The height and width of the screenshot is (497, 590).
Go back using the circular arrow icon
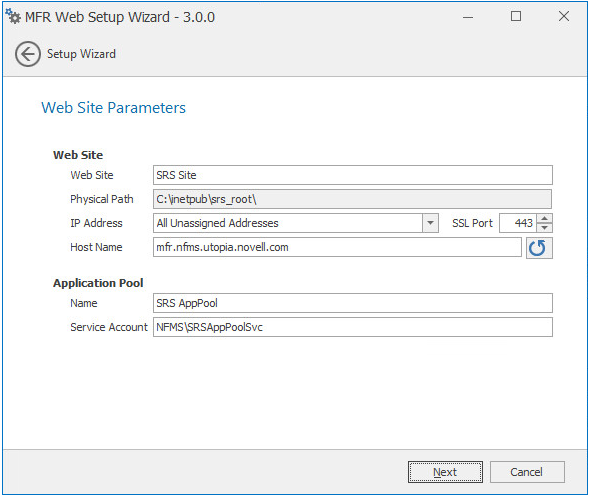point(27,54)
